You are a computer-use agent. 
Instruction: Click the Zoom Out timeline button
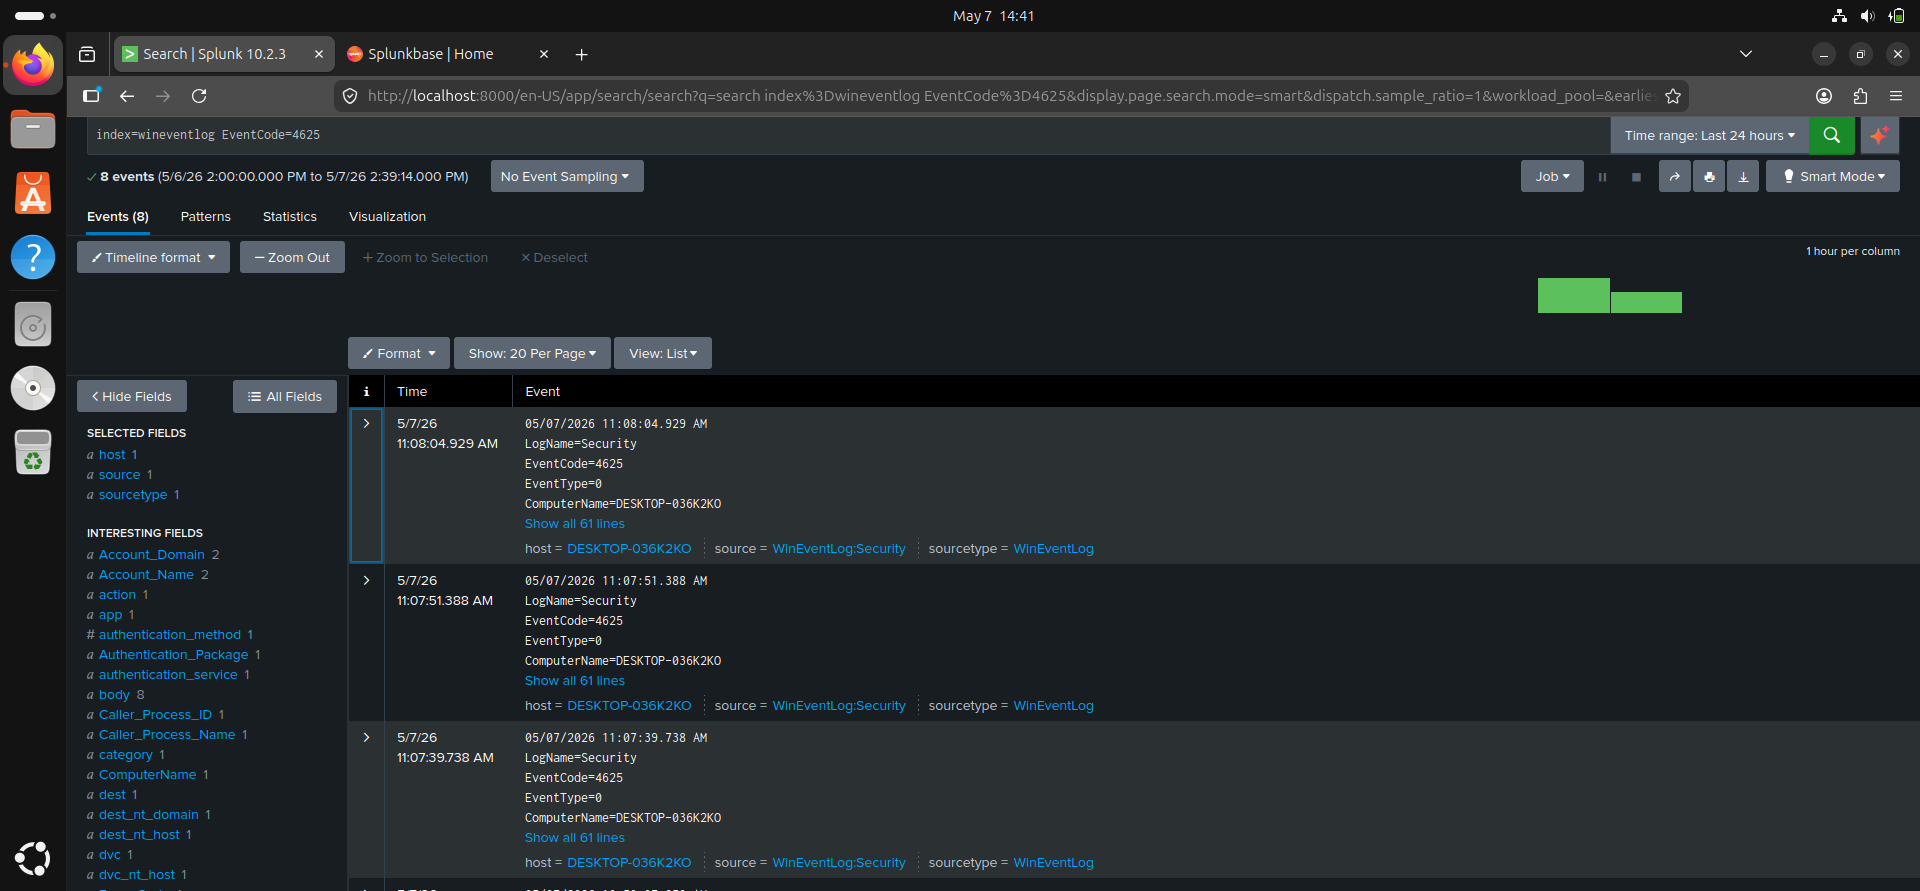tap(292, 257)
